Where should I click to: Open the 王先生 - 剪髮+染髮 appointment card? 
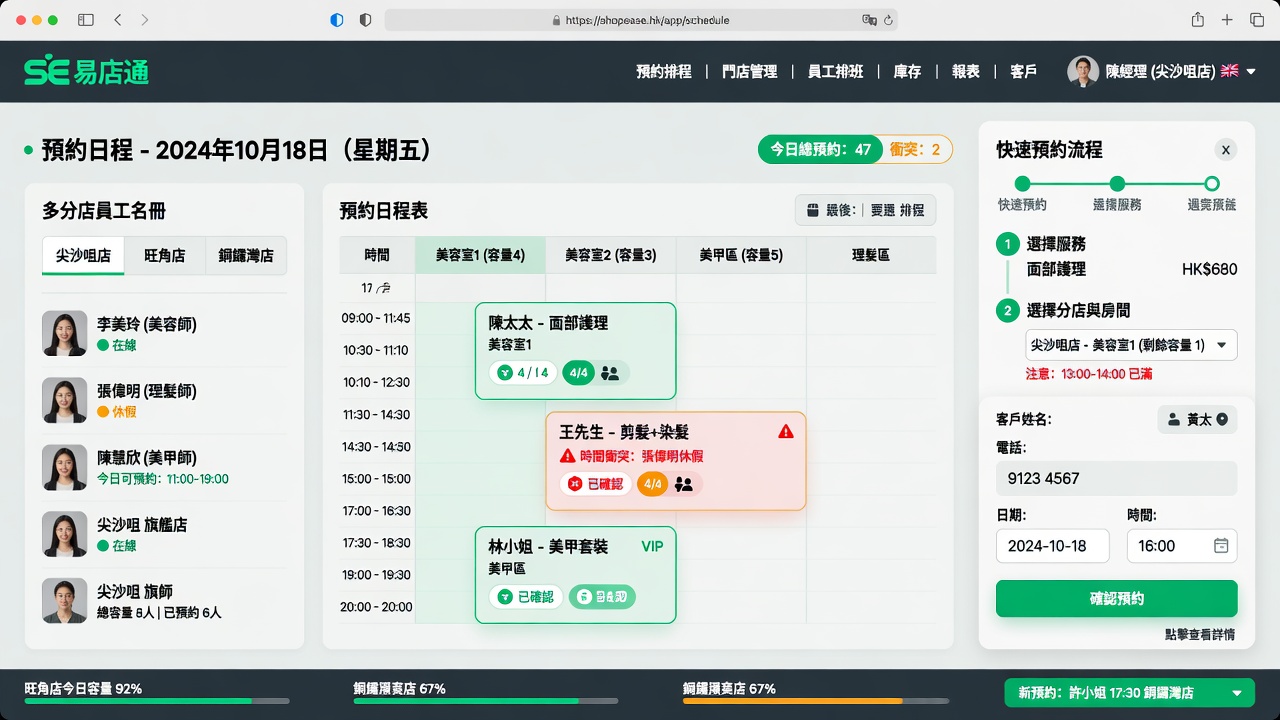point(675,461)
